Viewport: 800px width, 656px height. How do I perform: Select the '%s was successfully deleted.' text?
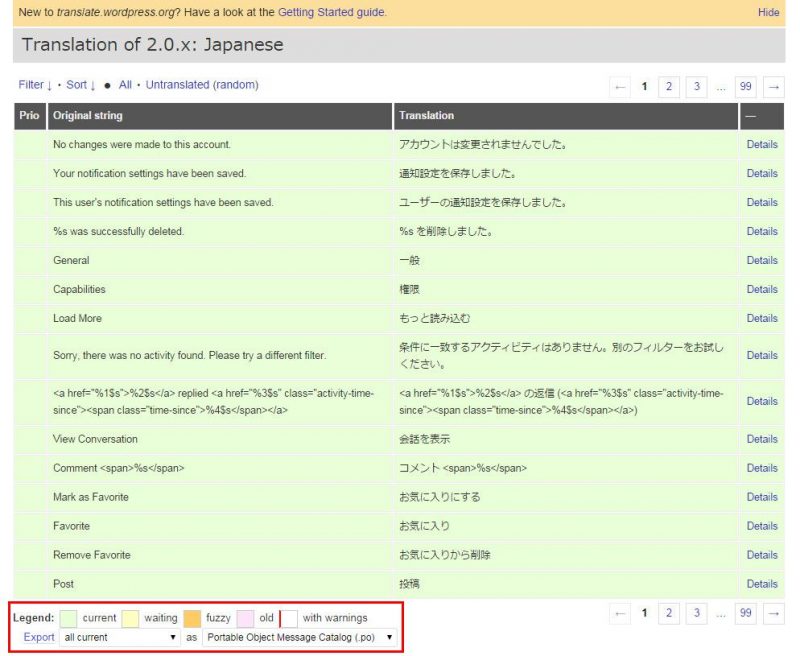118,232
